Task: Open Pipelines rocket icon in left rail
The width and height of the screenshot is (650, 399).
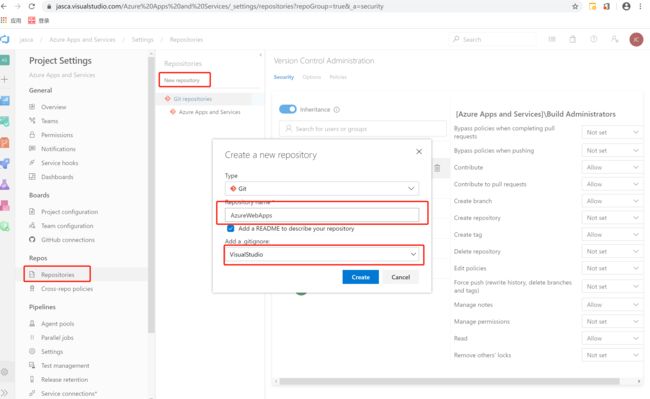Action: pos(5,163)
